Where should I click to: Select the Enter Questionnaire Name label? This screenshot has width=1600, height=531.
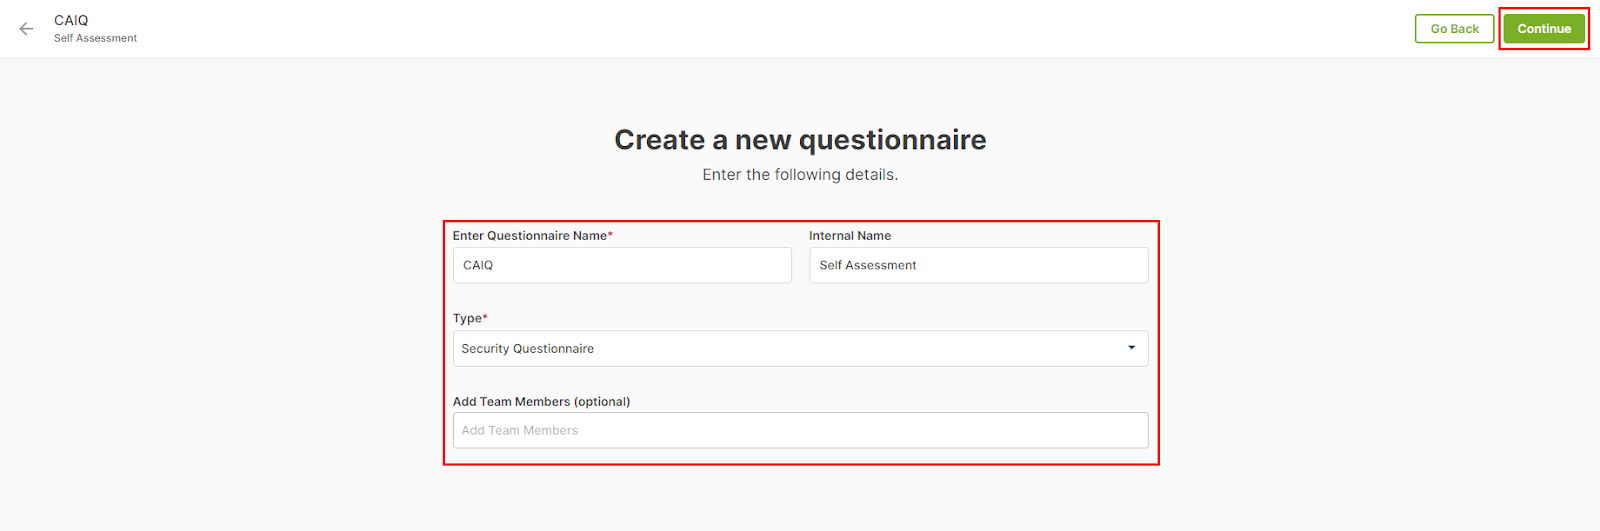[x=530, y=236]
